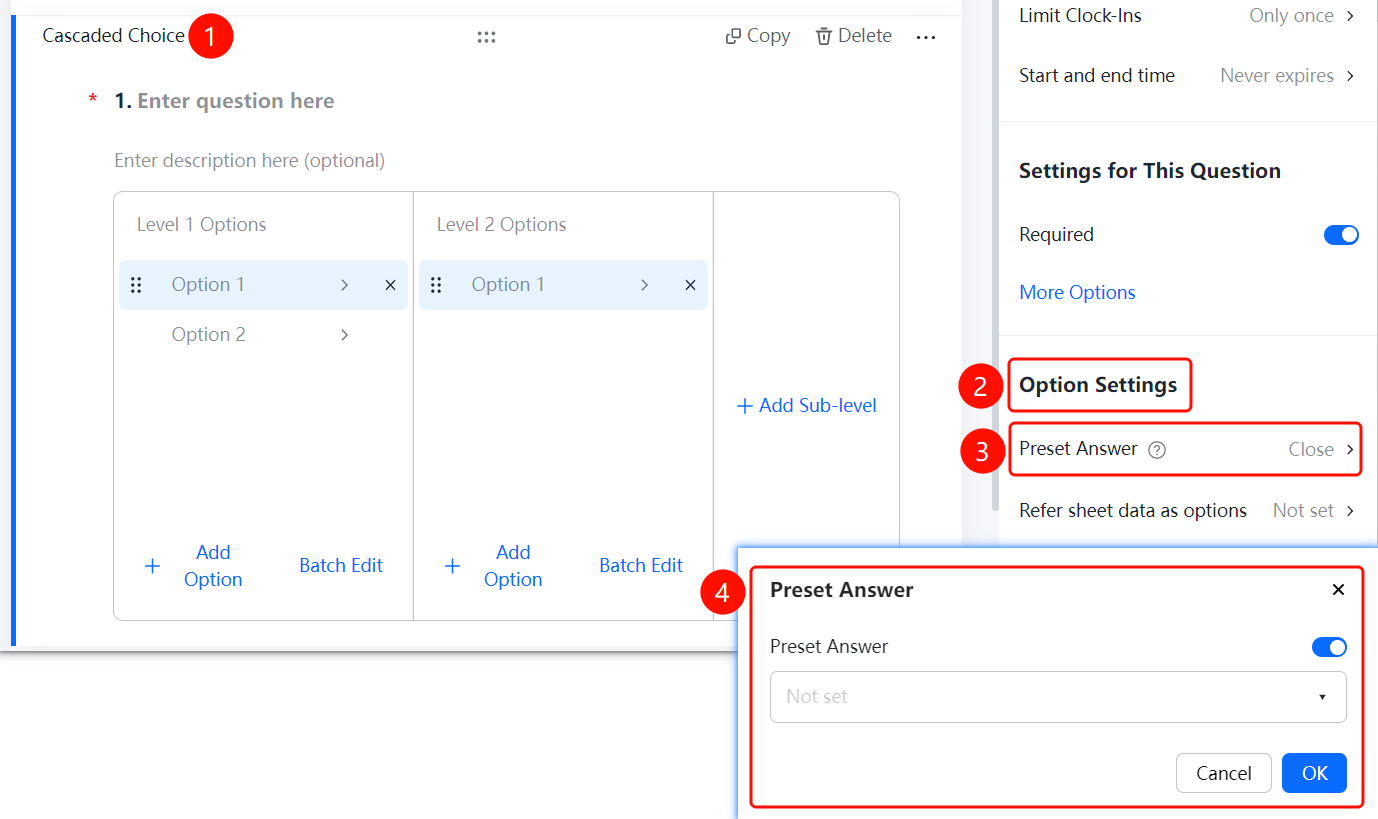Screen dimensions: 1378x819
Task: Expand Level 1 Option 2 chevron
Action: (344, 335)
